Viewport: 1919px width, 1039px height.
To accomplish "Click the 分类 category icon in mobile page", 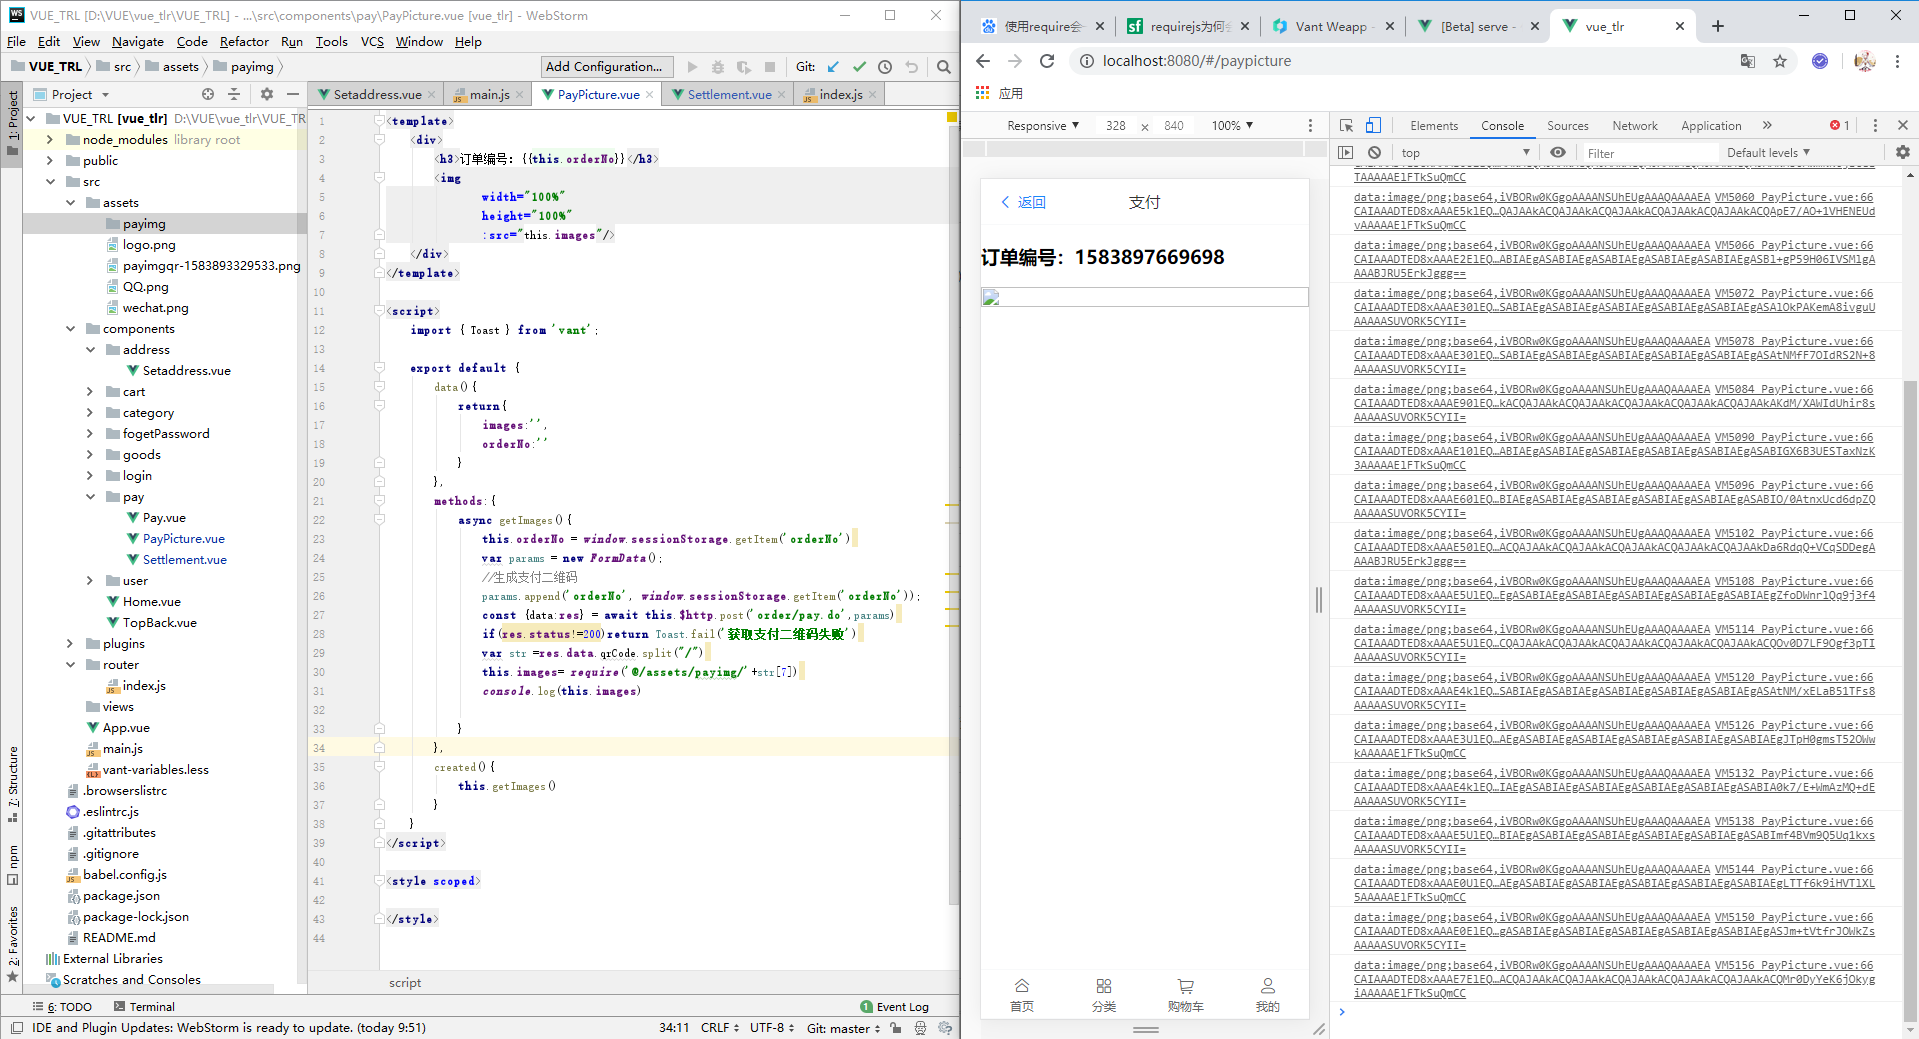I will coord(1104,986).
